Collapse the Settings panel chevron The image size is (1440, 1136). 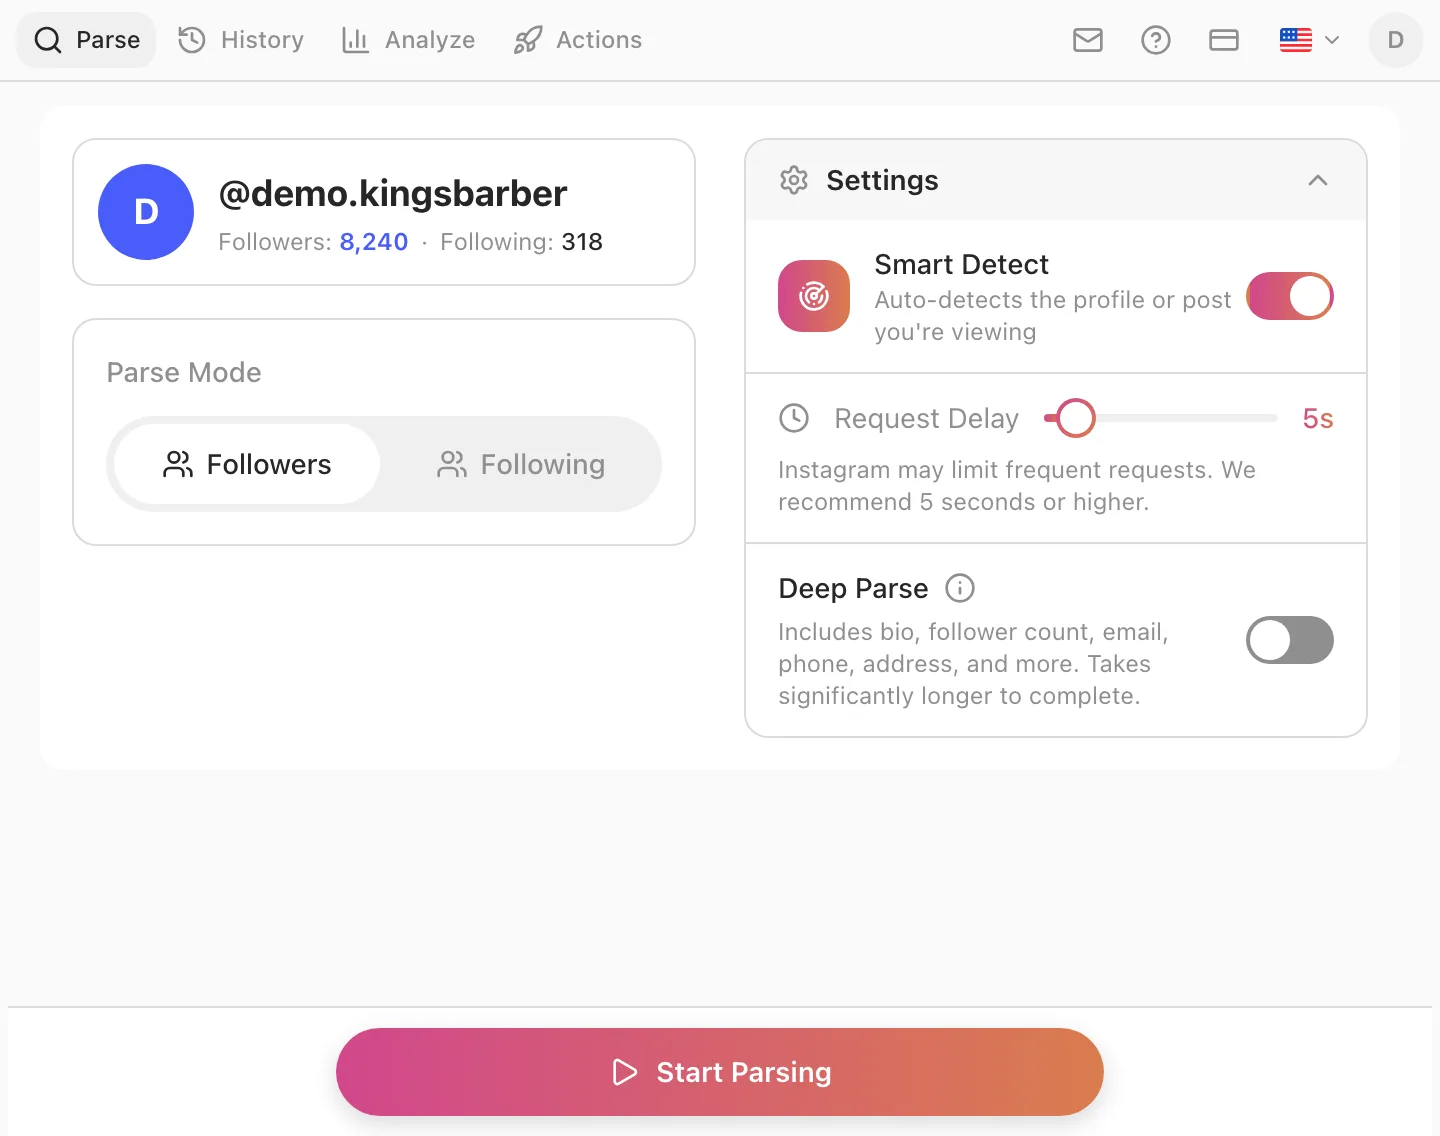click(1318, 180)
